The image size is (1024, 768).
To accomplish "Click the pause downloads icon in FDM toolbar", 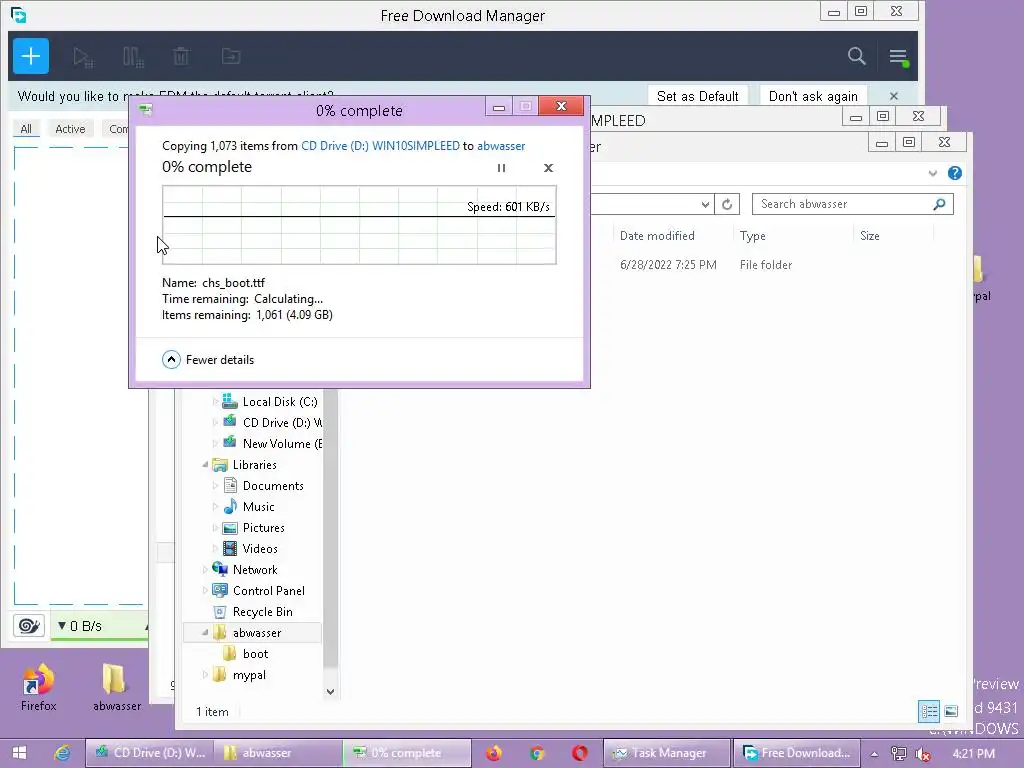I will click(x=133, y=57).
